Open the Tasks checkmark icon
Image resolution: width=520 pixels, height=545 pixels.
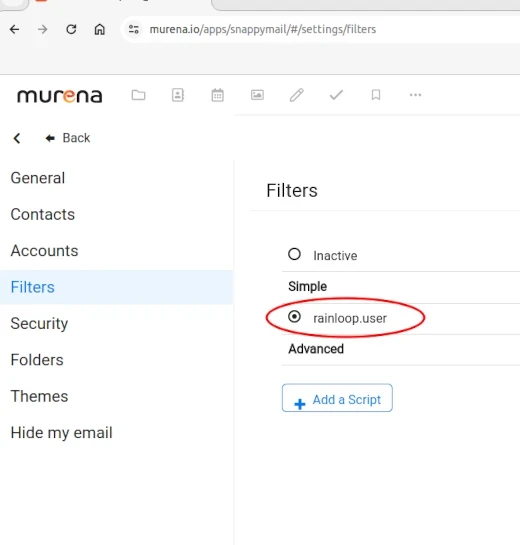pyautogui.click(x=336, y=95)
